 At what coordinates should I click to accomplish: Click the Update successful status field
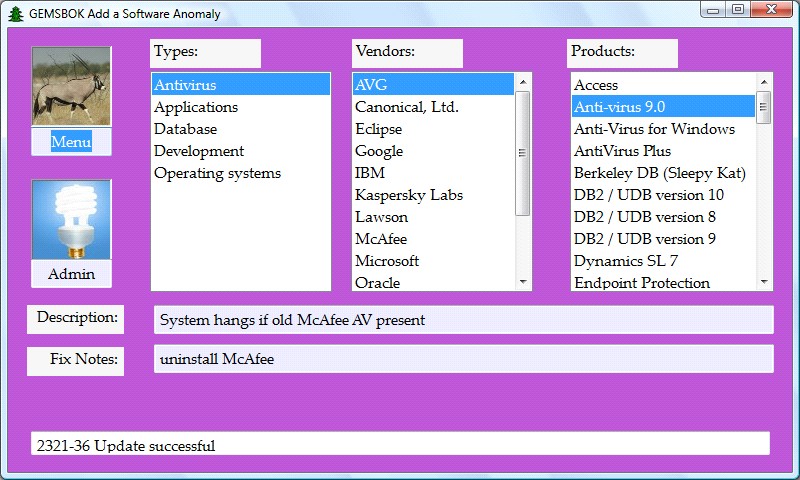point(400,444)
